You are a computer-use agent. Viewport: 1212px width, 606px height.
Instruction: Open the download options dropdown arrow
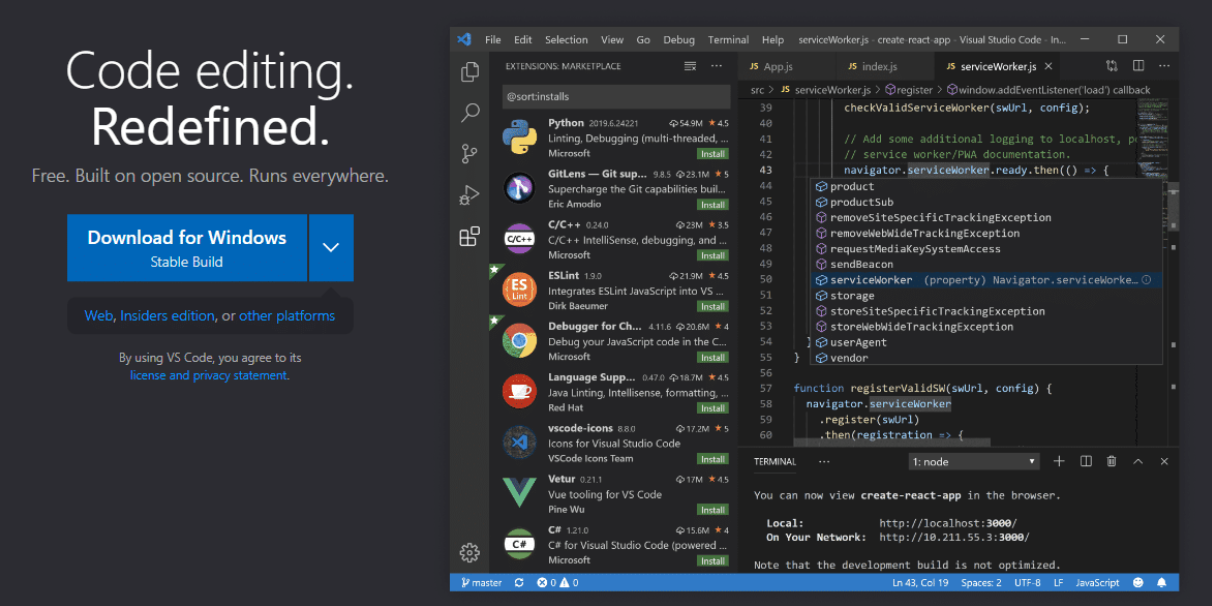[331, 248]
